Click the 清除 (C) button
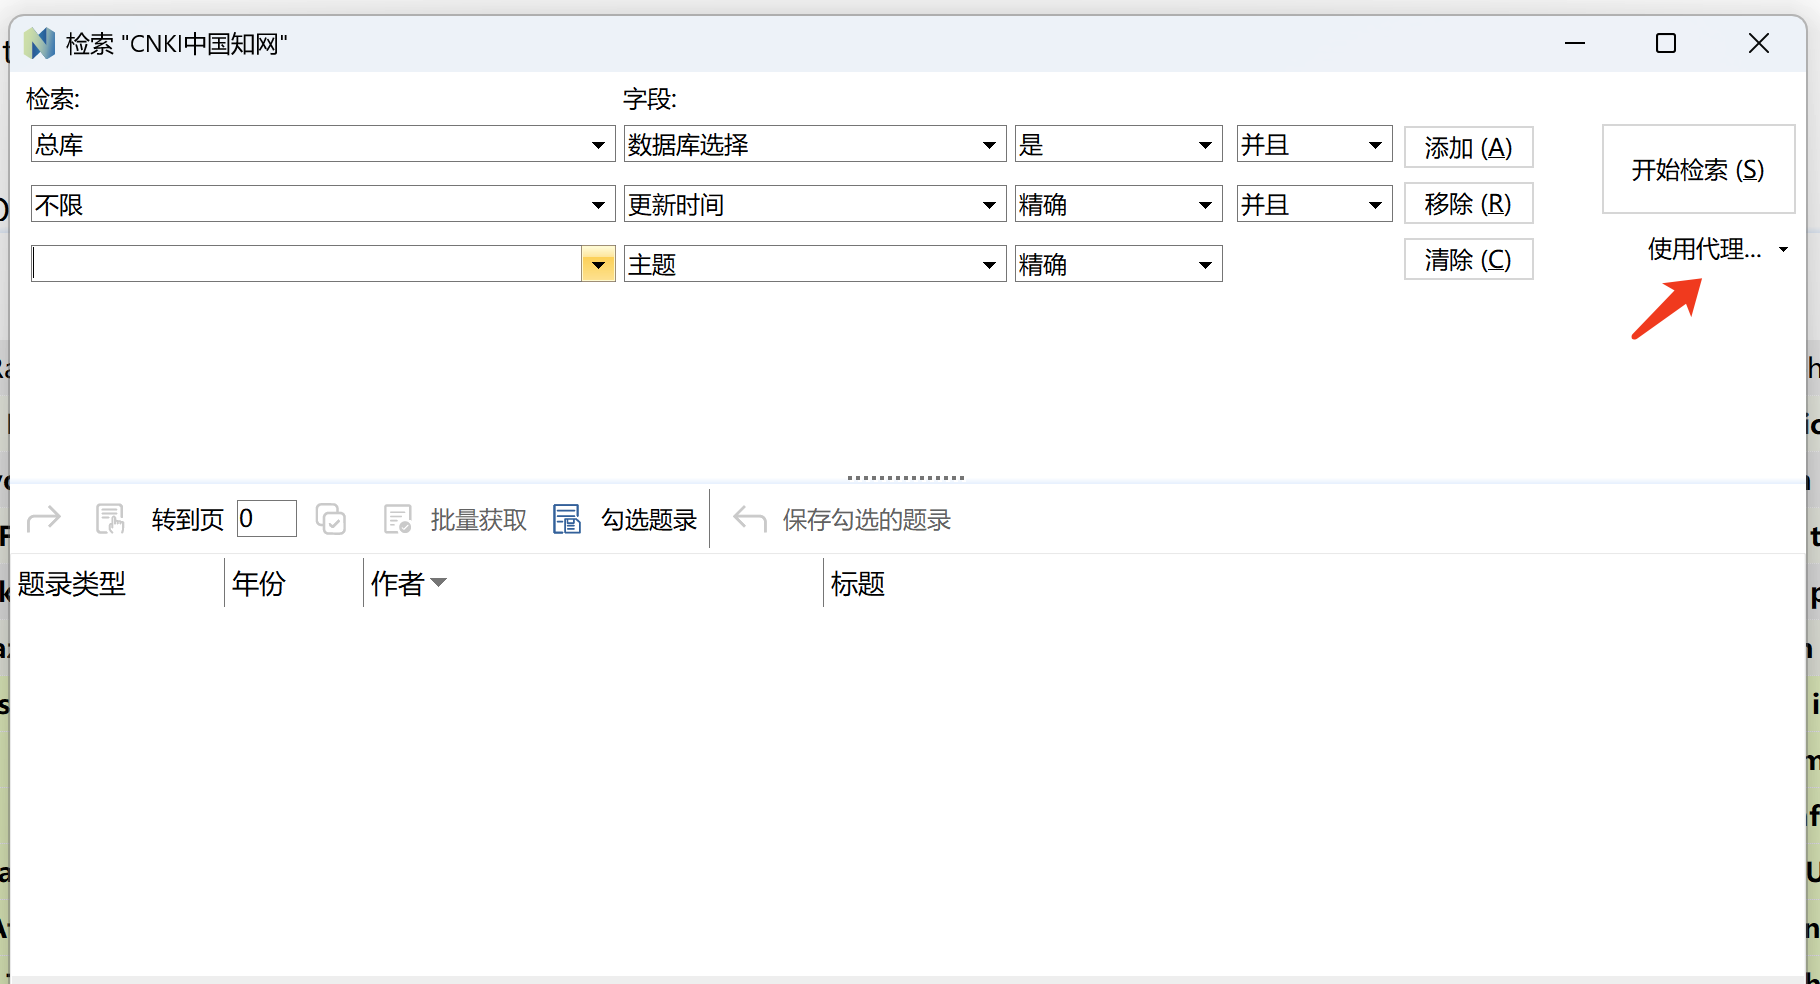 coord(1468,259)
